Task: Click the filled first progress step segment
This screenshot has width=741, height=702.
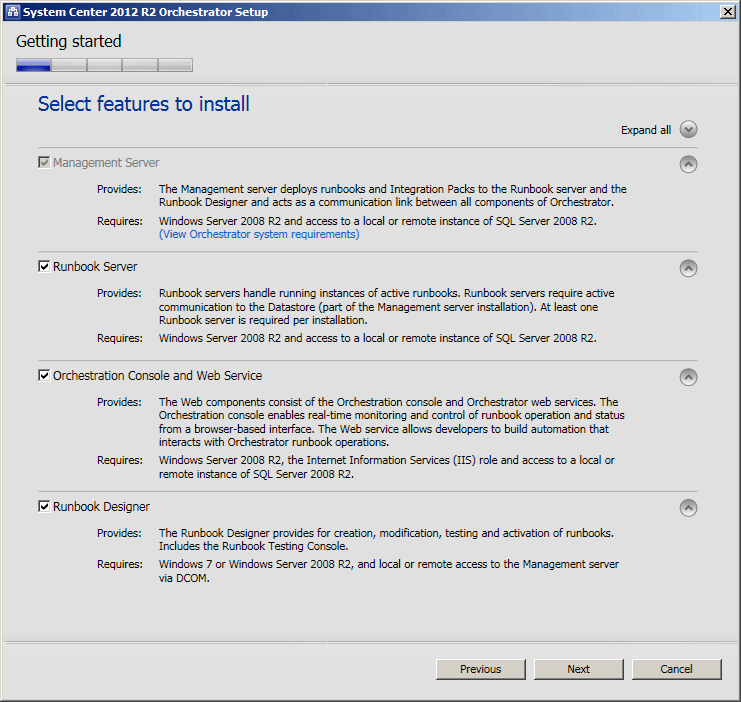Action: (33, 65)
